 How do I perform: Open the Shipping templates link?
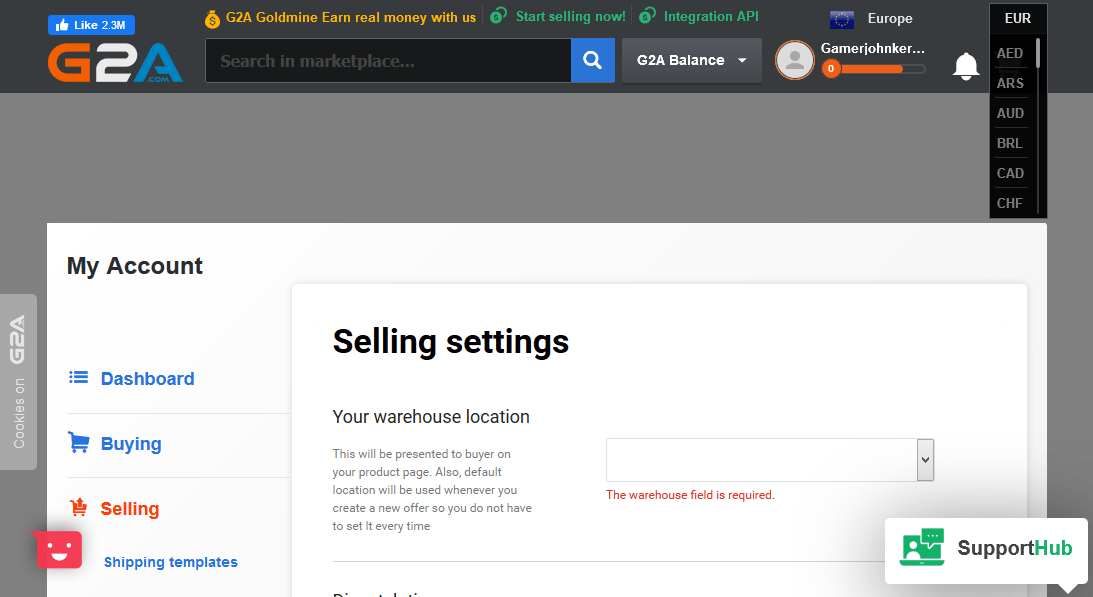tap(170, 562)
